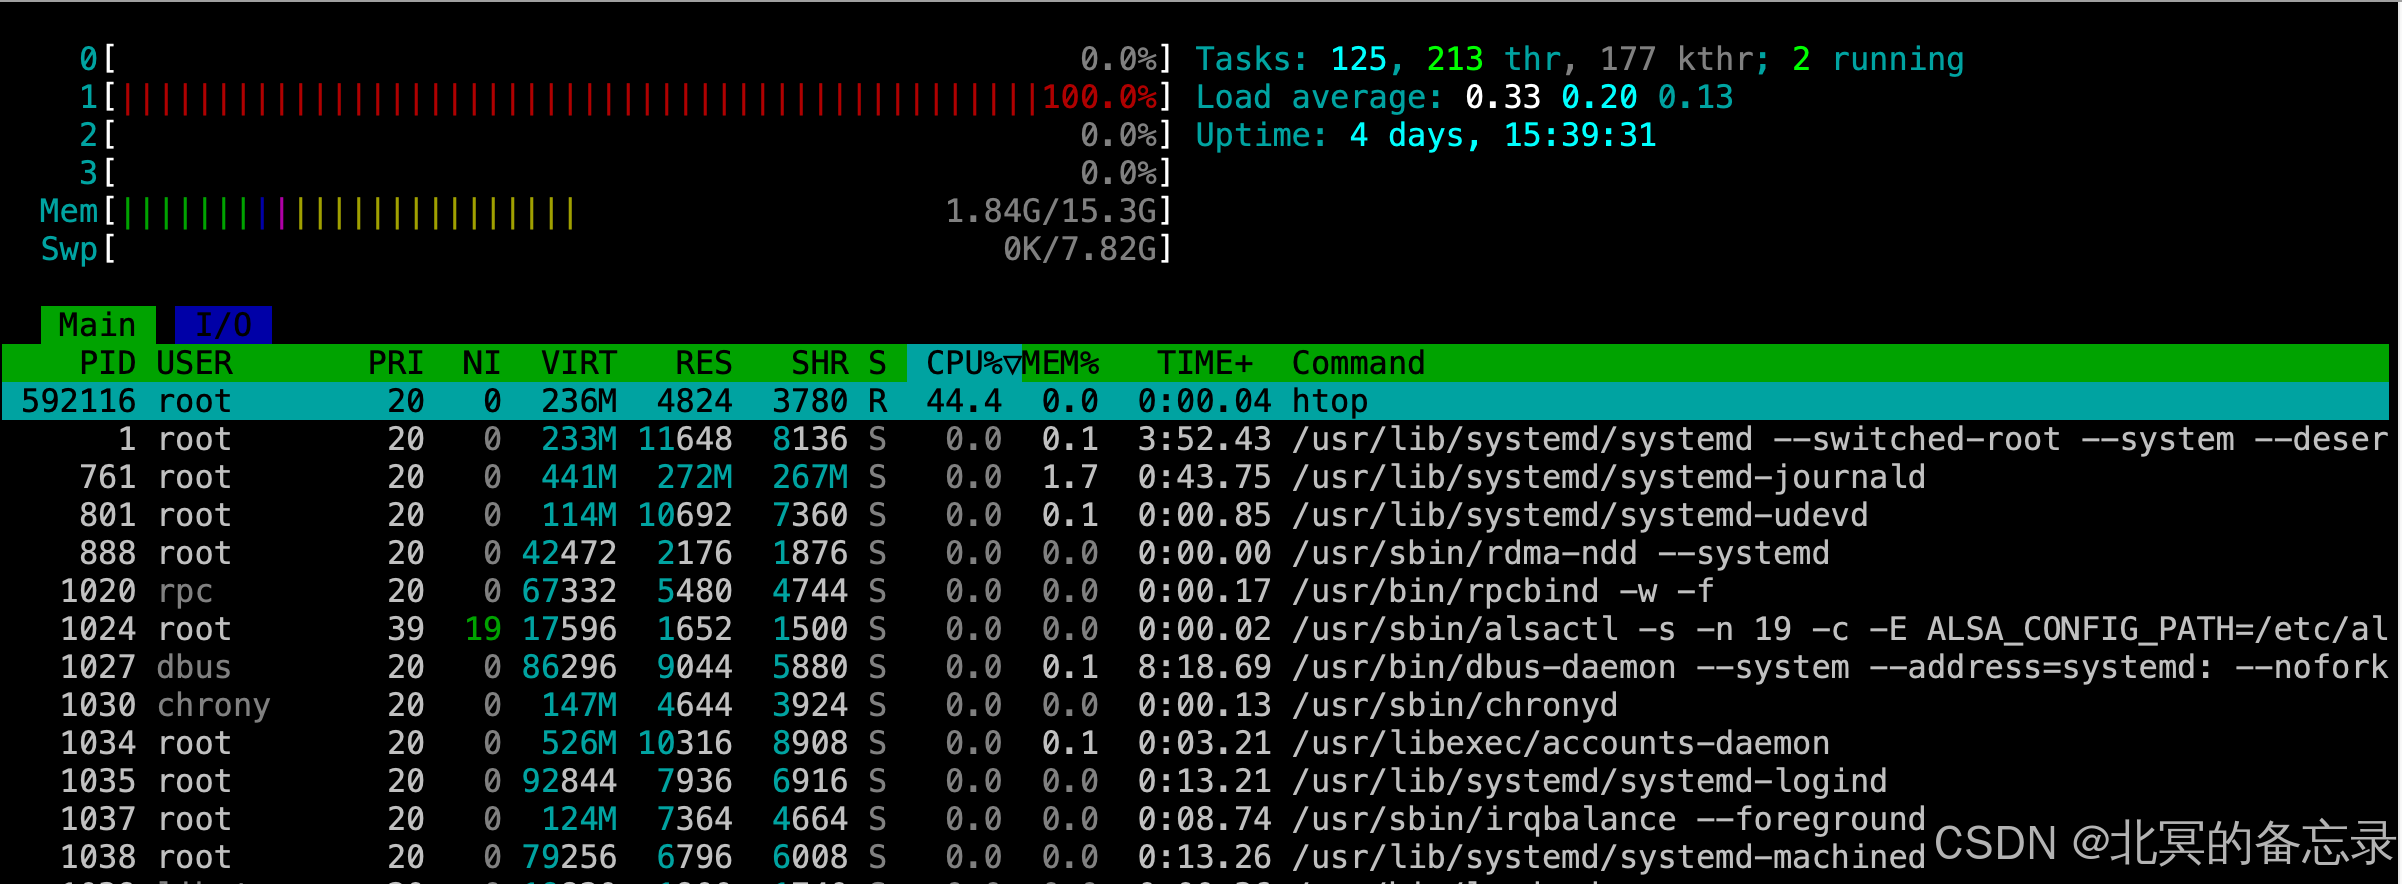The width and height of the screenshot is (2402, 884).
Task: Click user dbus cell
Action: tap(194, 667)
